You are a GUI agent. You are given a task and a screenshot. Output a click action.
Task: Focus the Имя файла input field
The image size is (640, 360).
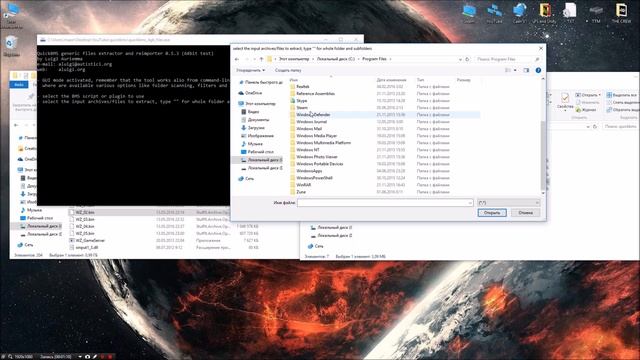(x=385, y=203)
